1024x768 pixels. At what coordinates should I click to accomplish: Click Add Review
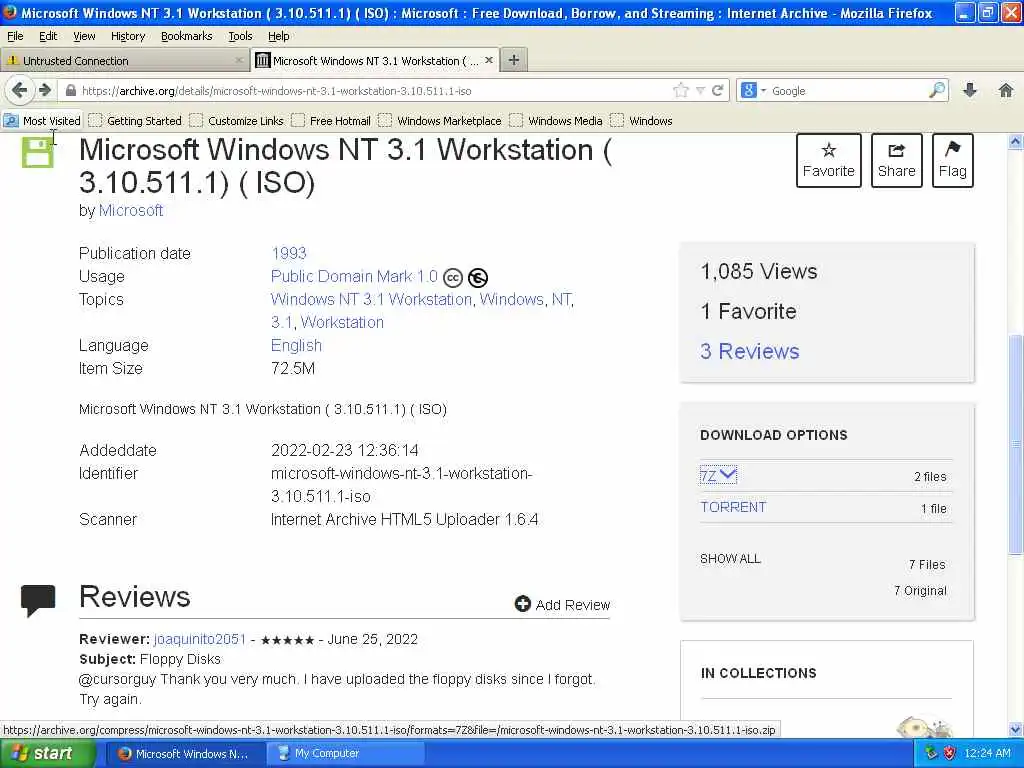(562, 605)
